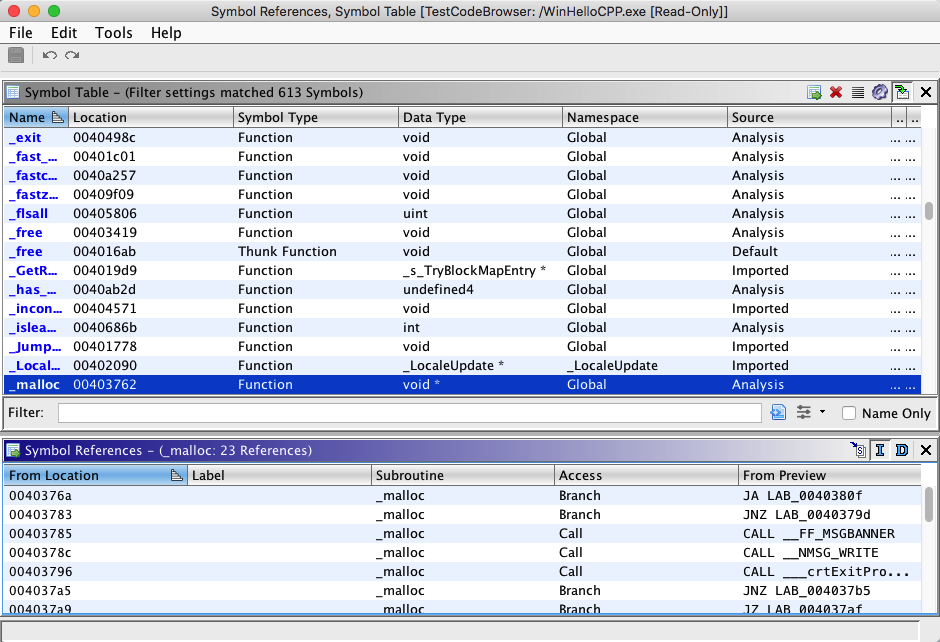The height and width of the screenshot is (642, 940).
Task: Open the Tools menu
Action: tap(113, 32)
